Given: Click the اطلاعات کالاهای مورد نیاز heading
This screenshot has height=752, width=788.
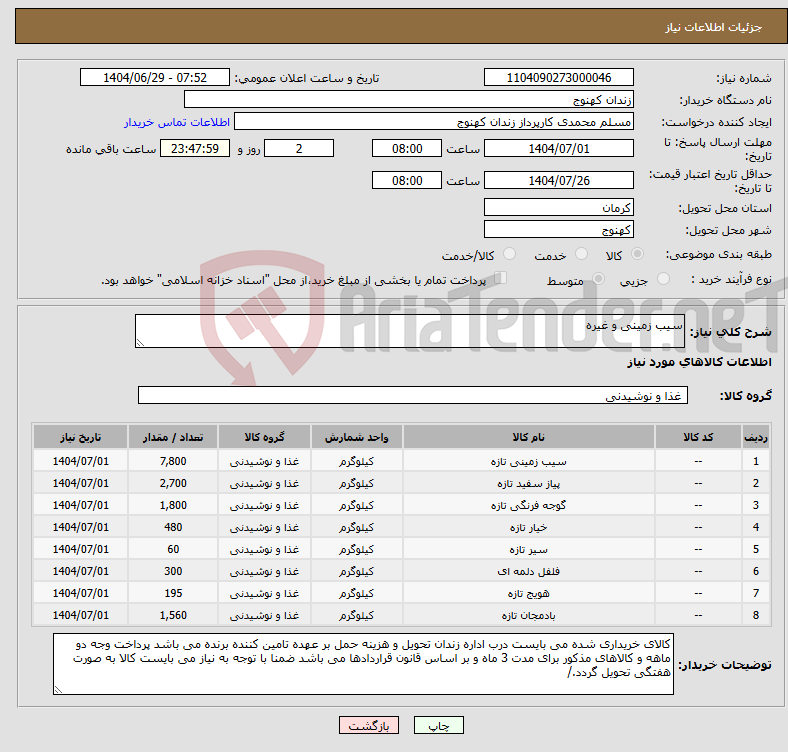Looking at the screenshot, I should 699,362.
